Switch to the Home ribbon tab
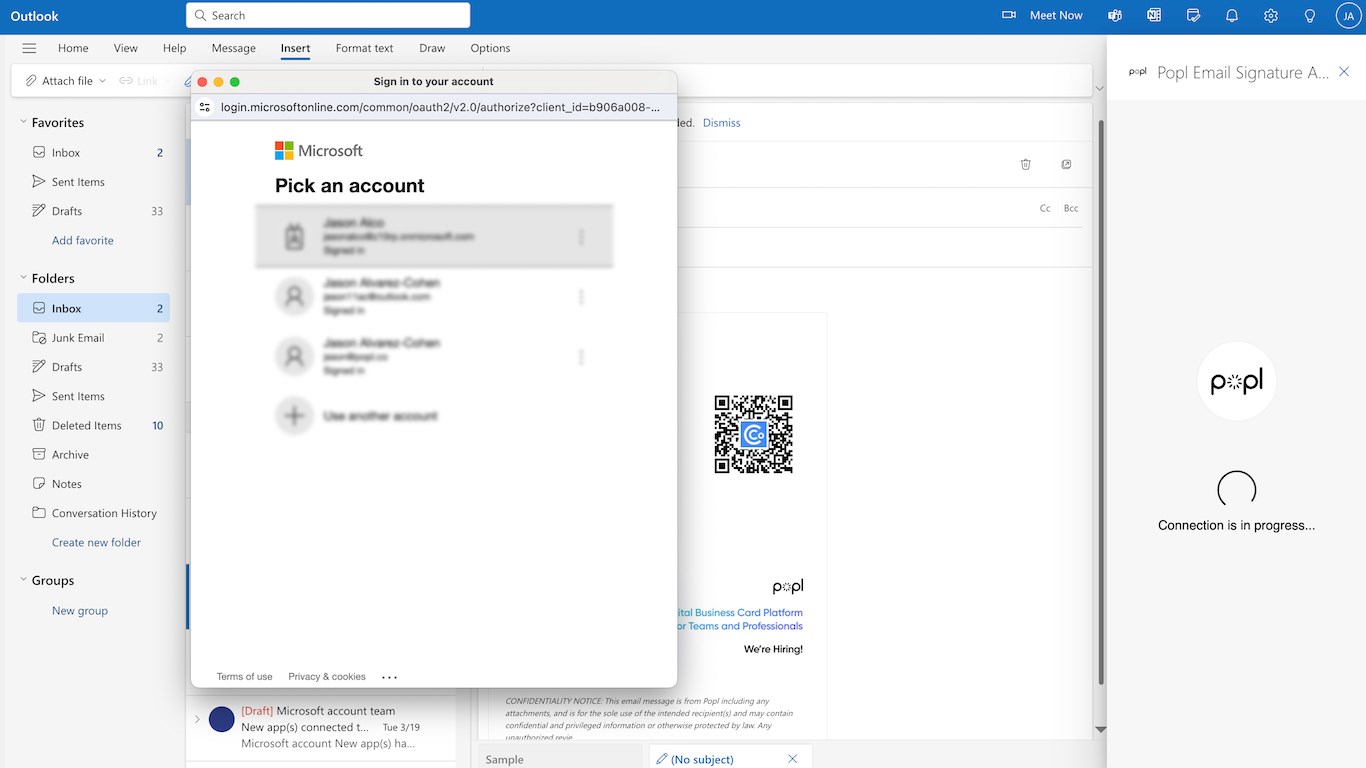Viewport: 1366px width, 768px height. click(73, 48)
